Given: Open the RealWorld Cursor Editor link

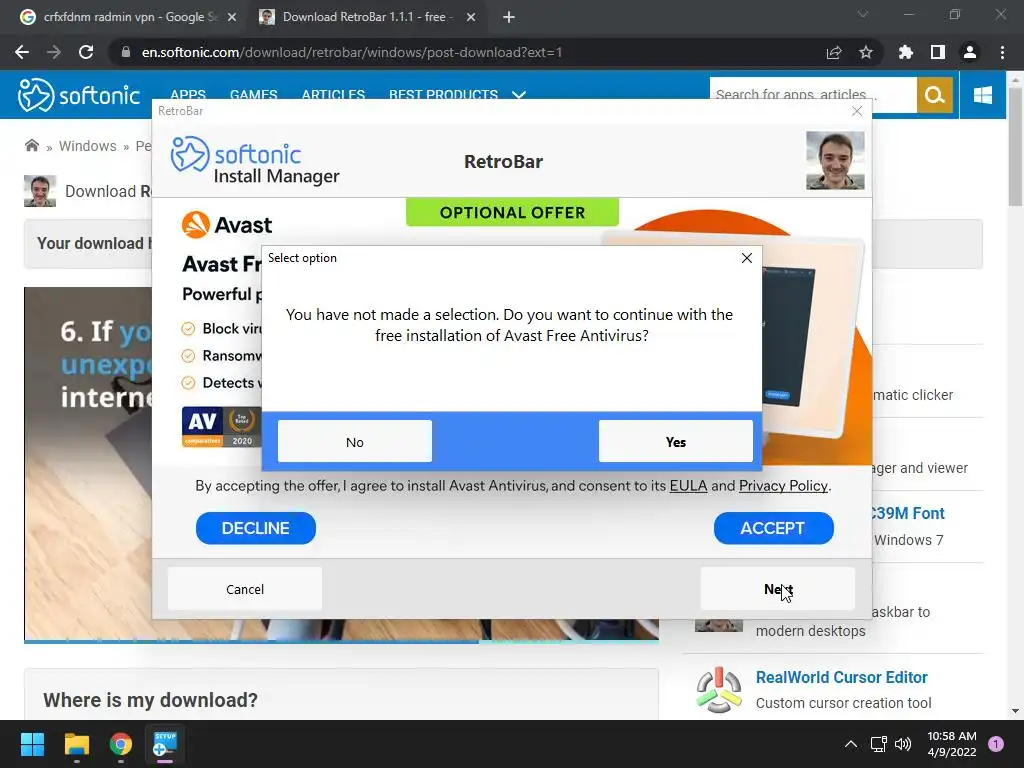Looking at the screenshot, I should (x=841, y=677).
